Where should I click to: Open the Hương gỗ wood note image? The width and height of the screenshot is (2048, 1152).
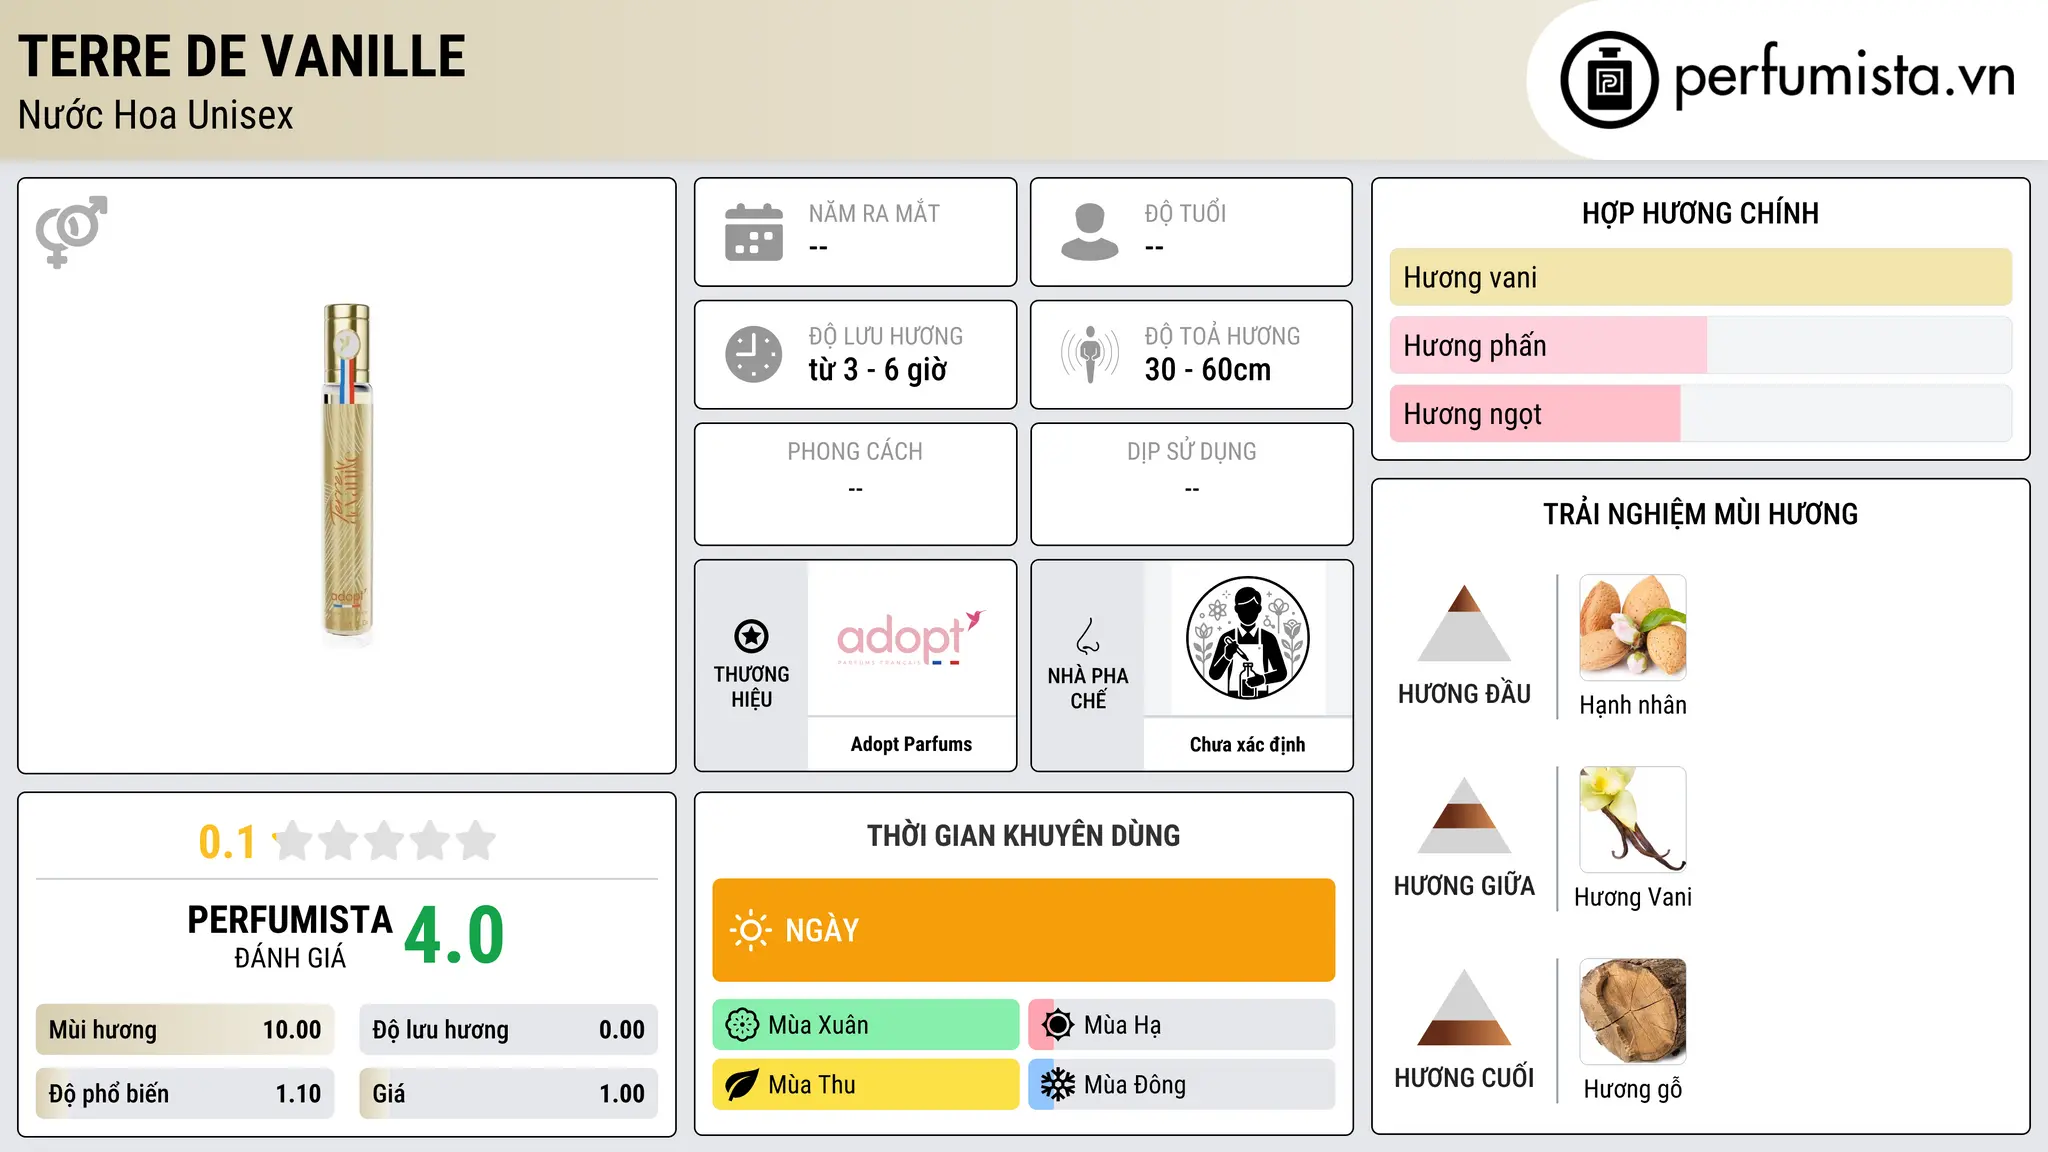pos(1632,1011)
